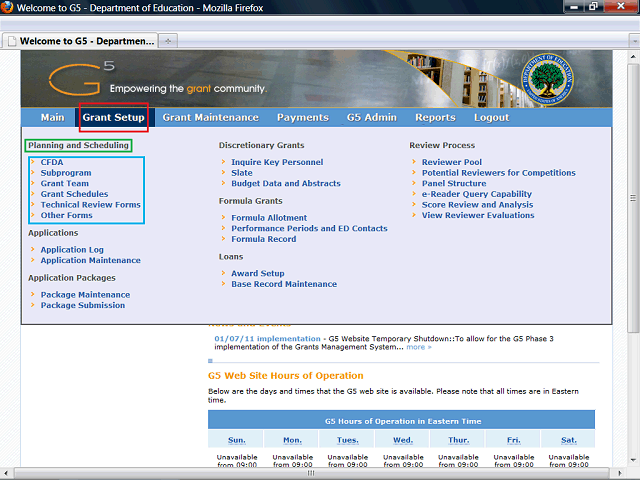
Task: Open the Main menu
Action: 52,118
